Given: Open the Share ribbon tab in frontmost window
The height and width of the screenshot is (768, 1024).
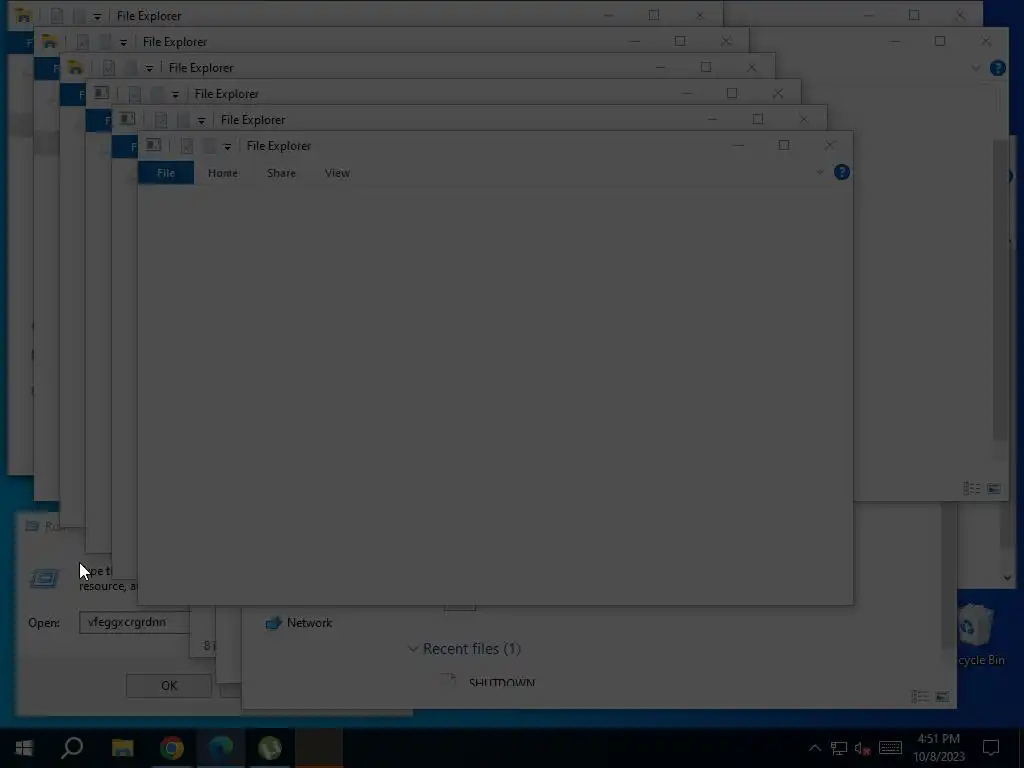Looking at the screenshot, I should (x=281, y=173).
